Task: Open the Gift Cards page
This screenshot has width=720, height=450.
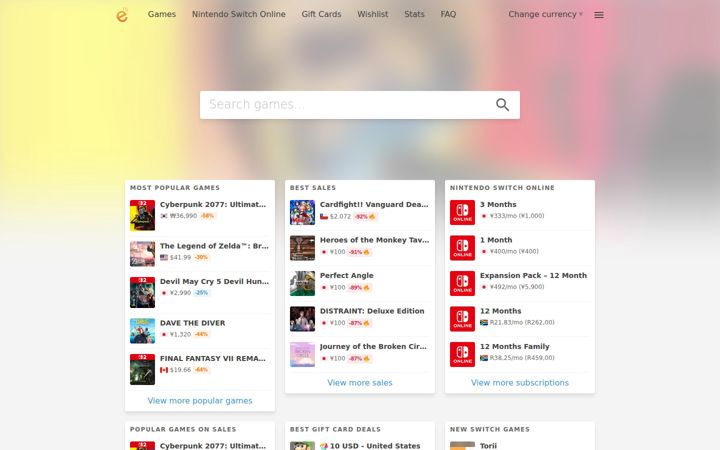Action: coord(321,14)
